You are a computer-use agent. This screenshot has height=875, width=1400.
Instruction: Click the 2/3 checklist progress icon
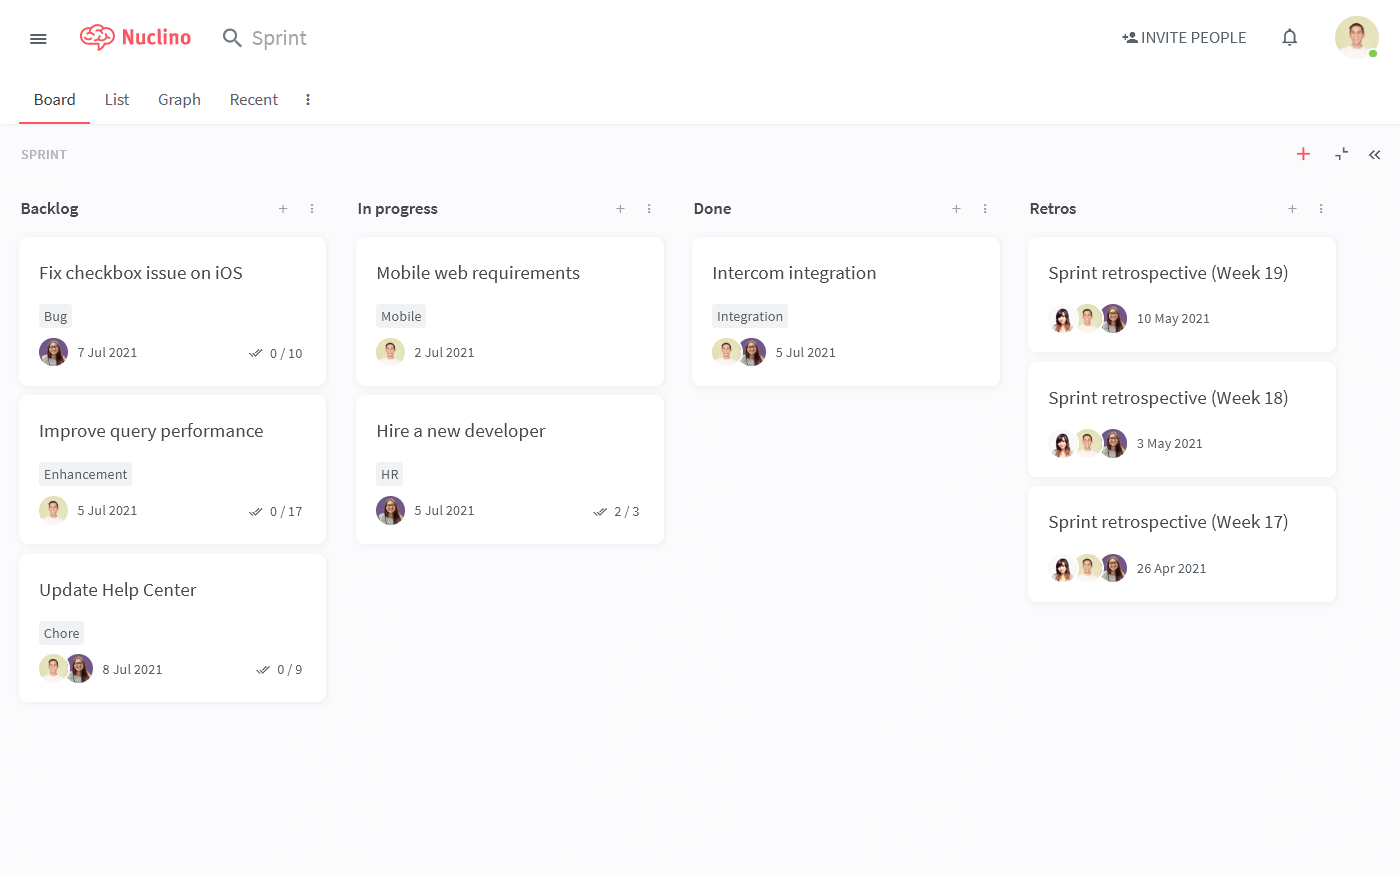coord(600,511)
